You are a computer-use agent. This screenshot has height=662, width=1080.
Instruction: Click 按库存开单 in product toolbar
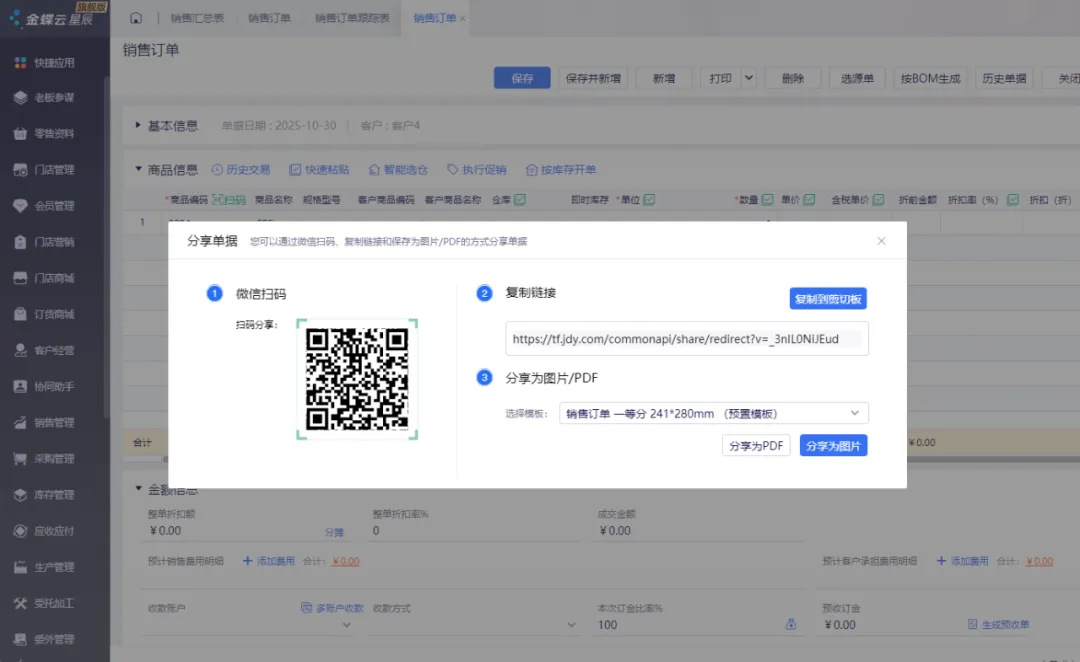pos(561,169)
